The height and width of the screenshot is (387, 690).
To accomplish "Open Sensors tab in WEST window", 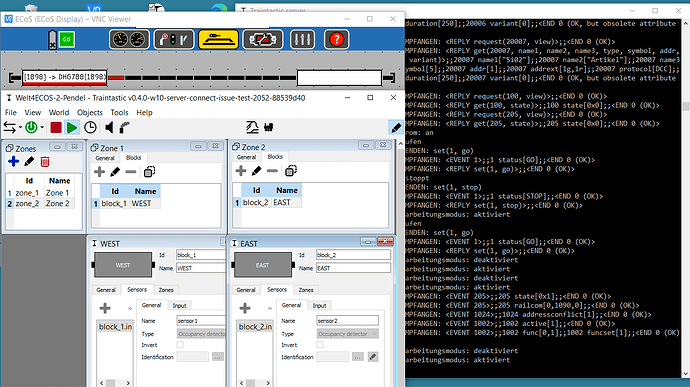I will click(137, 289).
